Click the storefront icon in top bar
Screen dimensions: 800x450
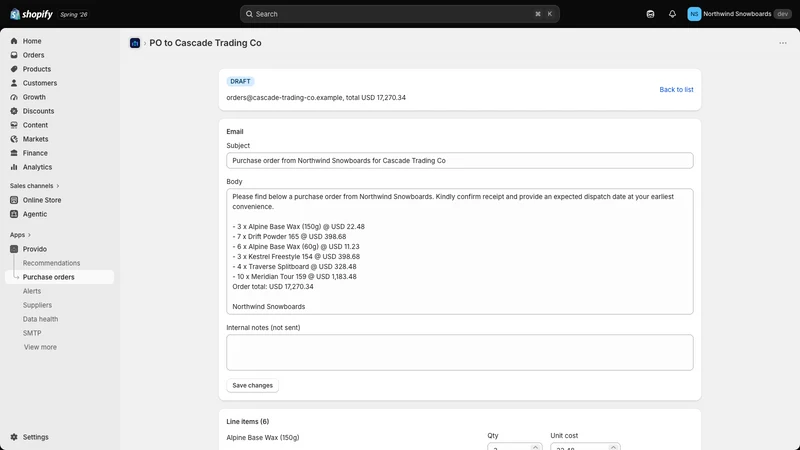pos(650,14)
